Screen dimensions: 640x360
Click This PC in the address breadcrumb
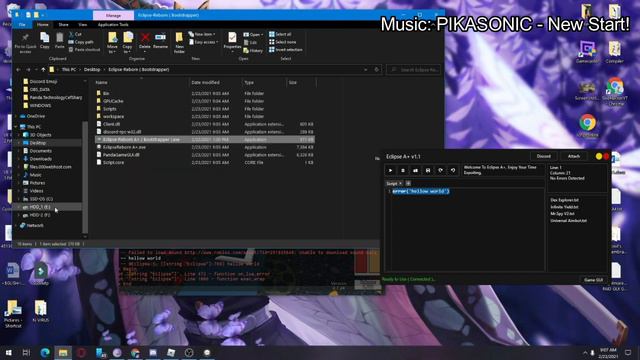tap(69, 70)
